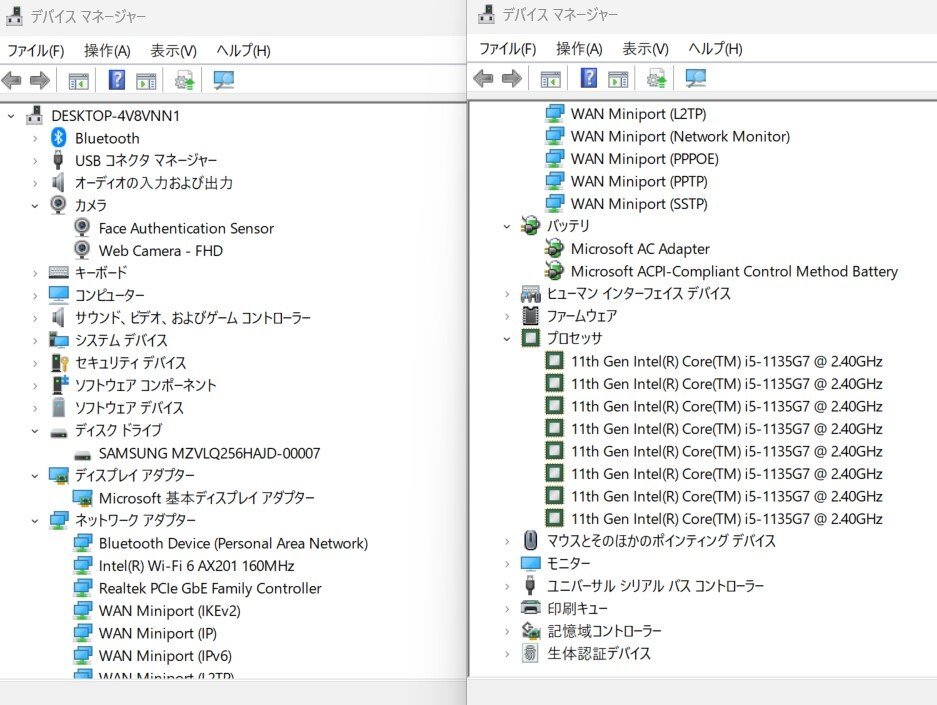Screen dimensions: 937x705
Task: Collapse the プロセッサ category
Action: coord(507,339)
